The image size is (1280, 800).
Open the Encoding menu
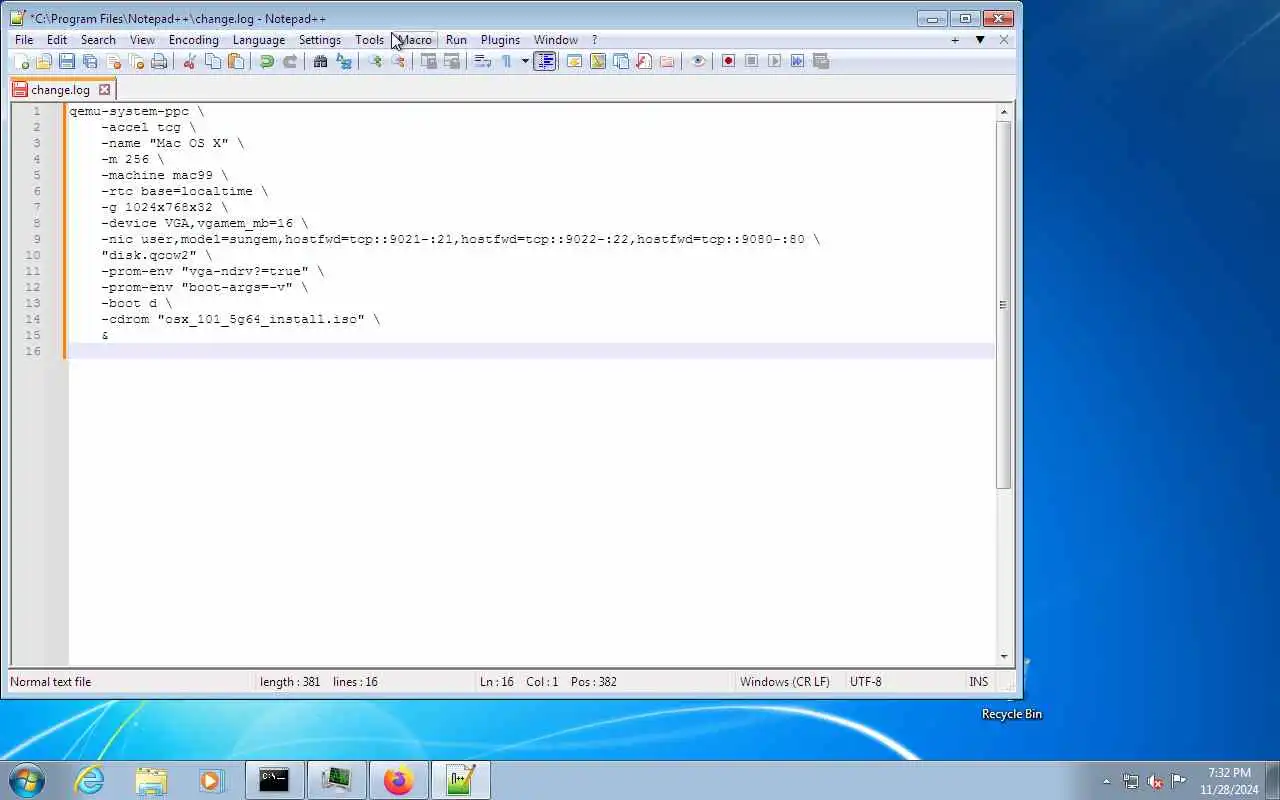[x=193, y=40]
